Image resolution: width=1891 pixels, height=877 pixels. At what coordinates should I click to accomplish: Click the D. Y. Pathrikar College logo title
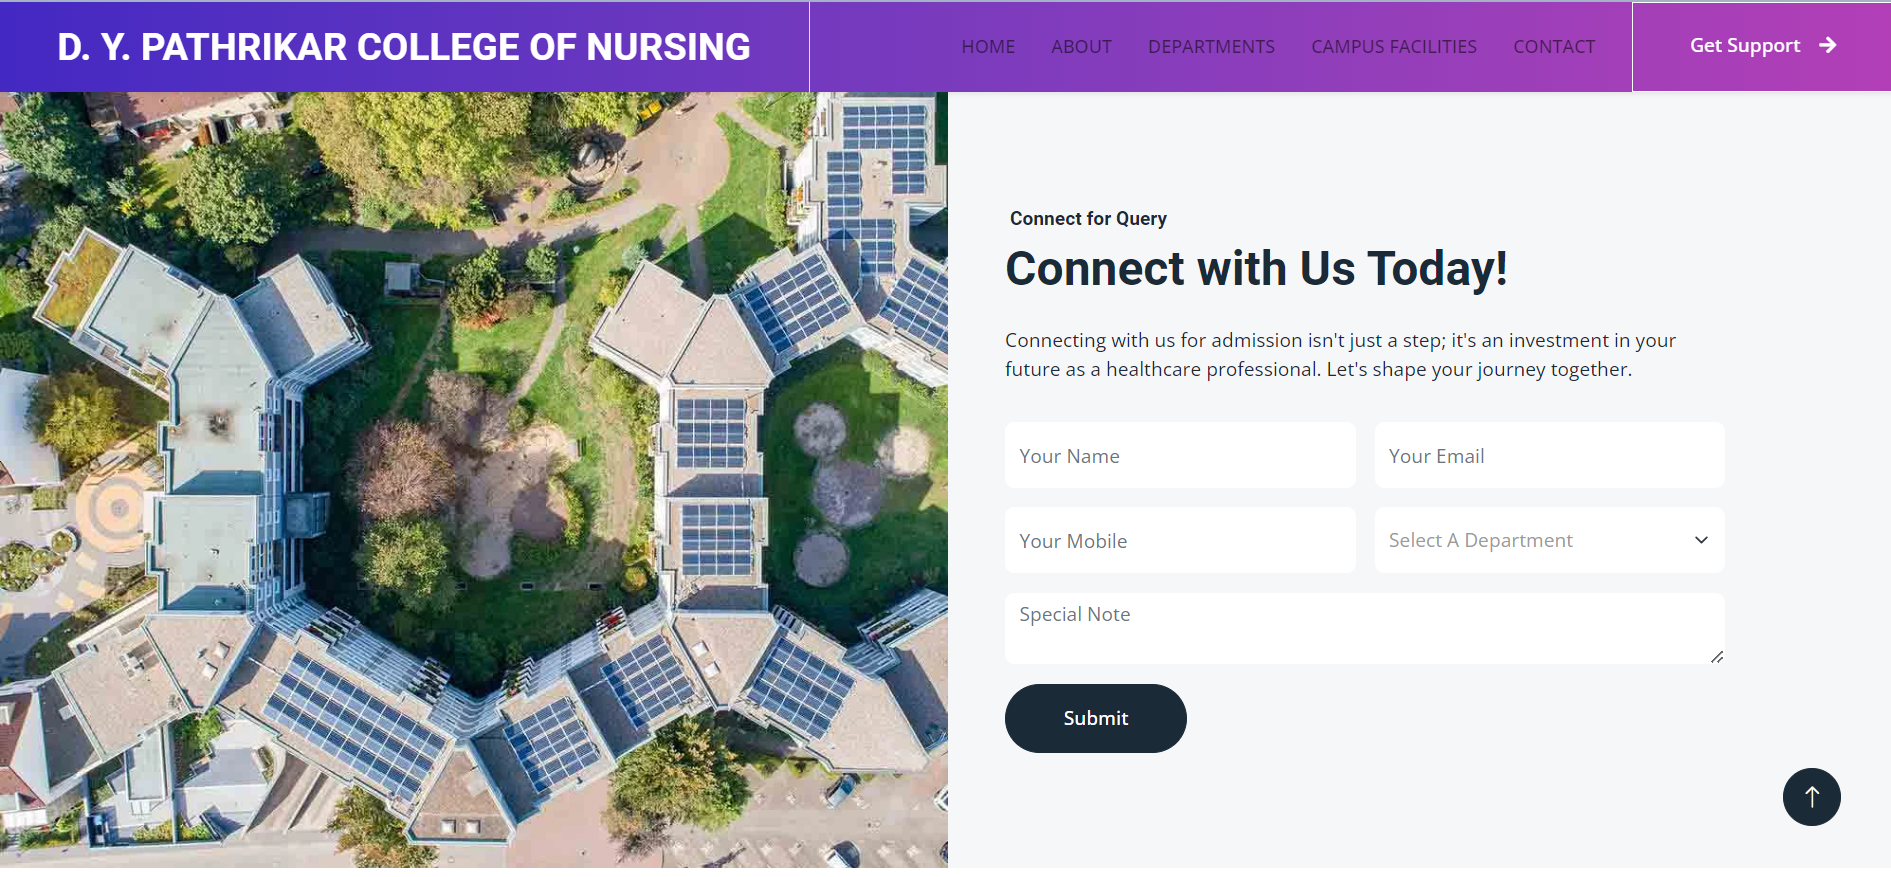[x=404, y=47]
